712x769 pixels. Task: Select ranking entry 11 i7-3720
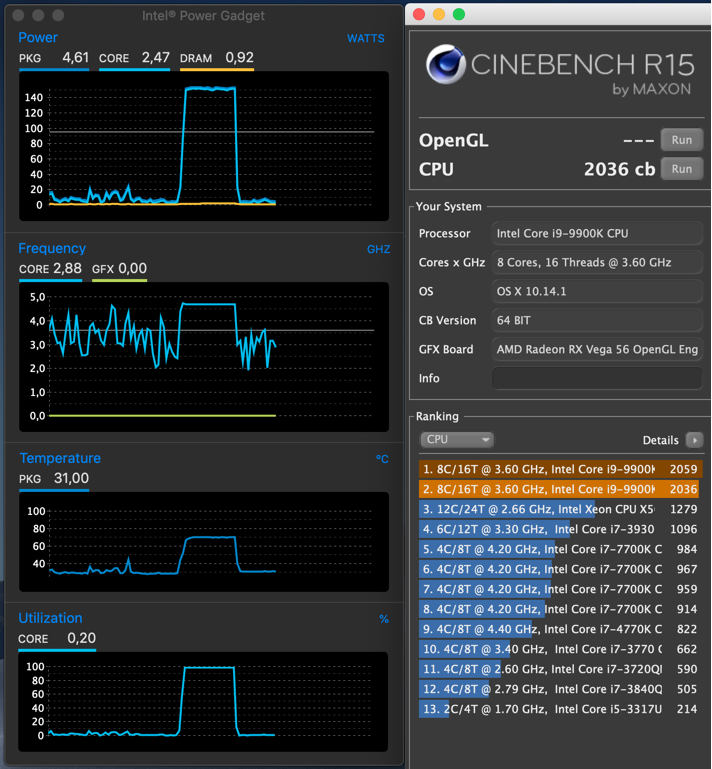point(560,669)
